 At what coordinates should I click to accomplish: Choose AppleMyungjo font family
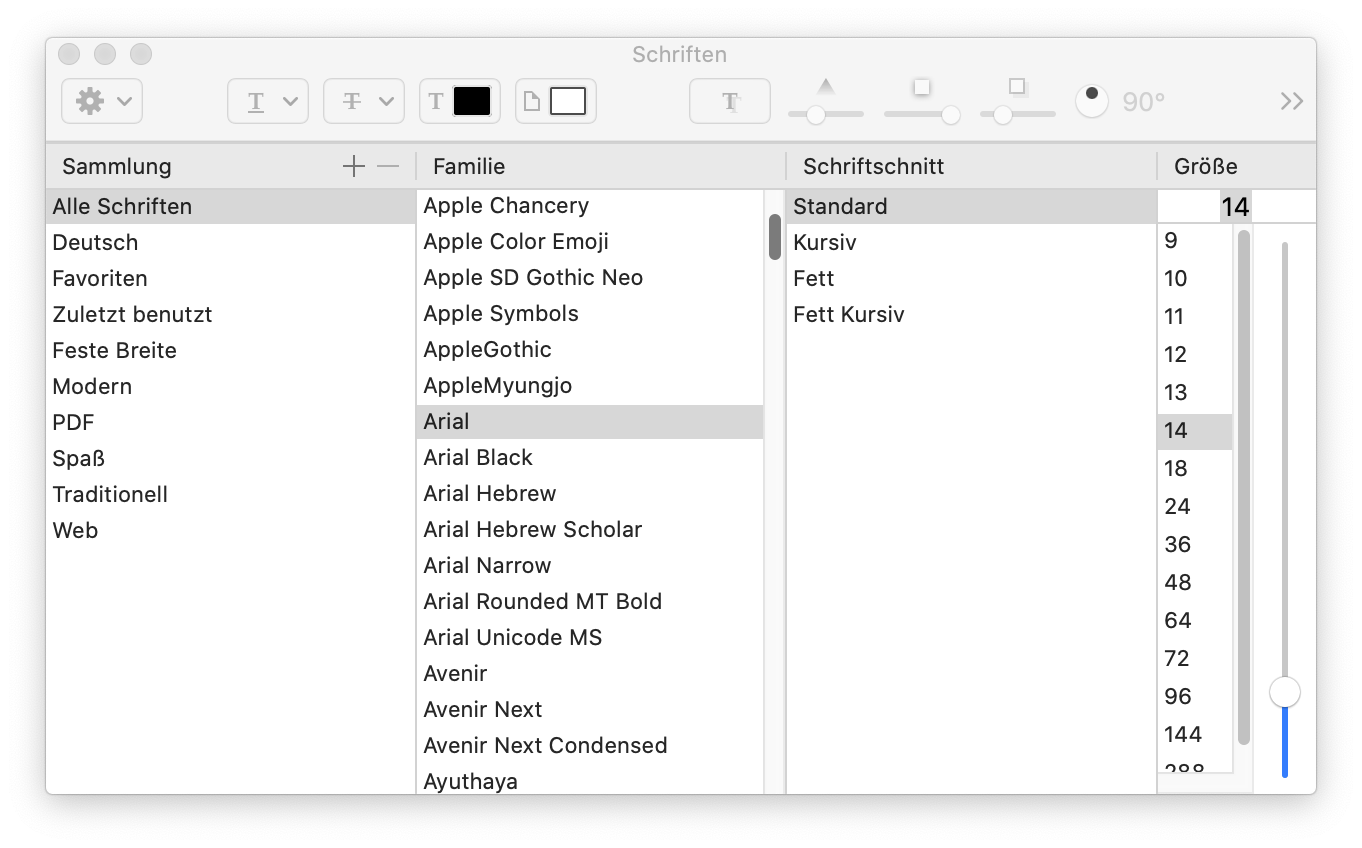590,385
